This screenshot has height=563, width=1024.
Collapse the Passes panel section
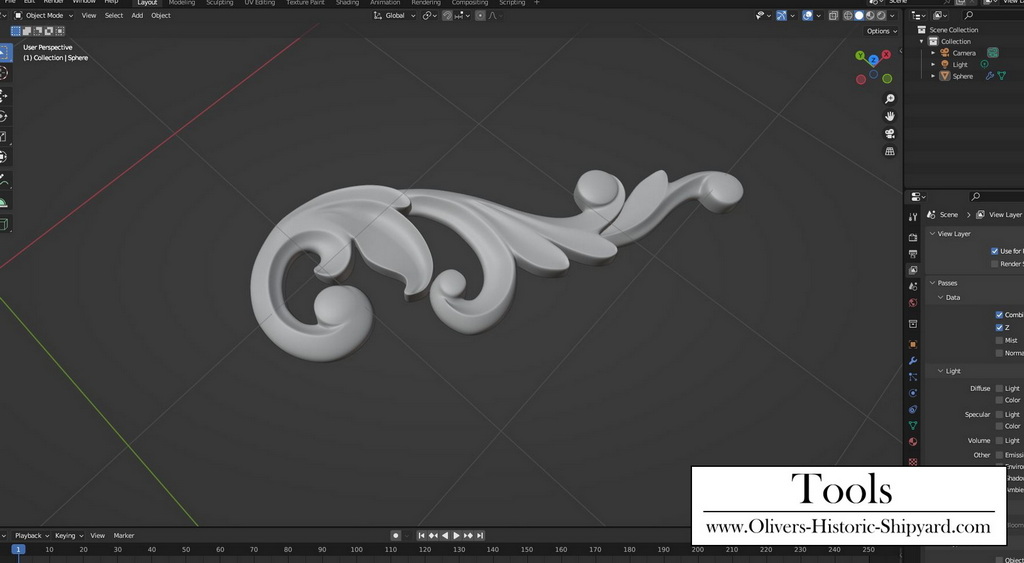(946, 283)
